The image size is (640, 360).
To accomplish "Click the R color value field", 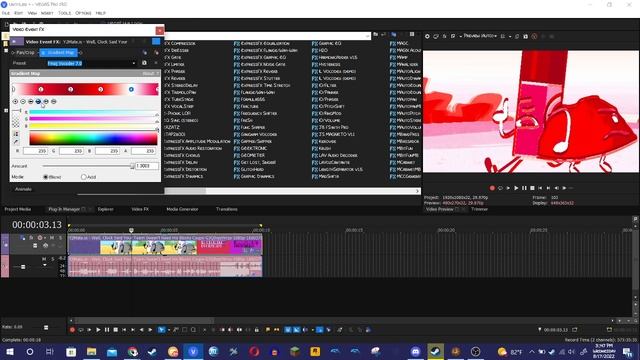I will pos(36,151).
